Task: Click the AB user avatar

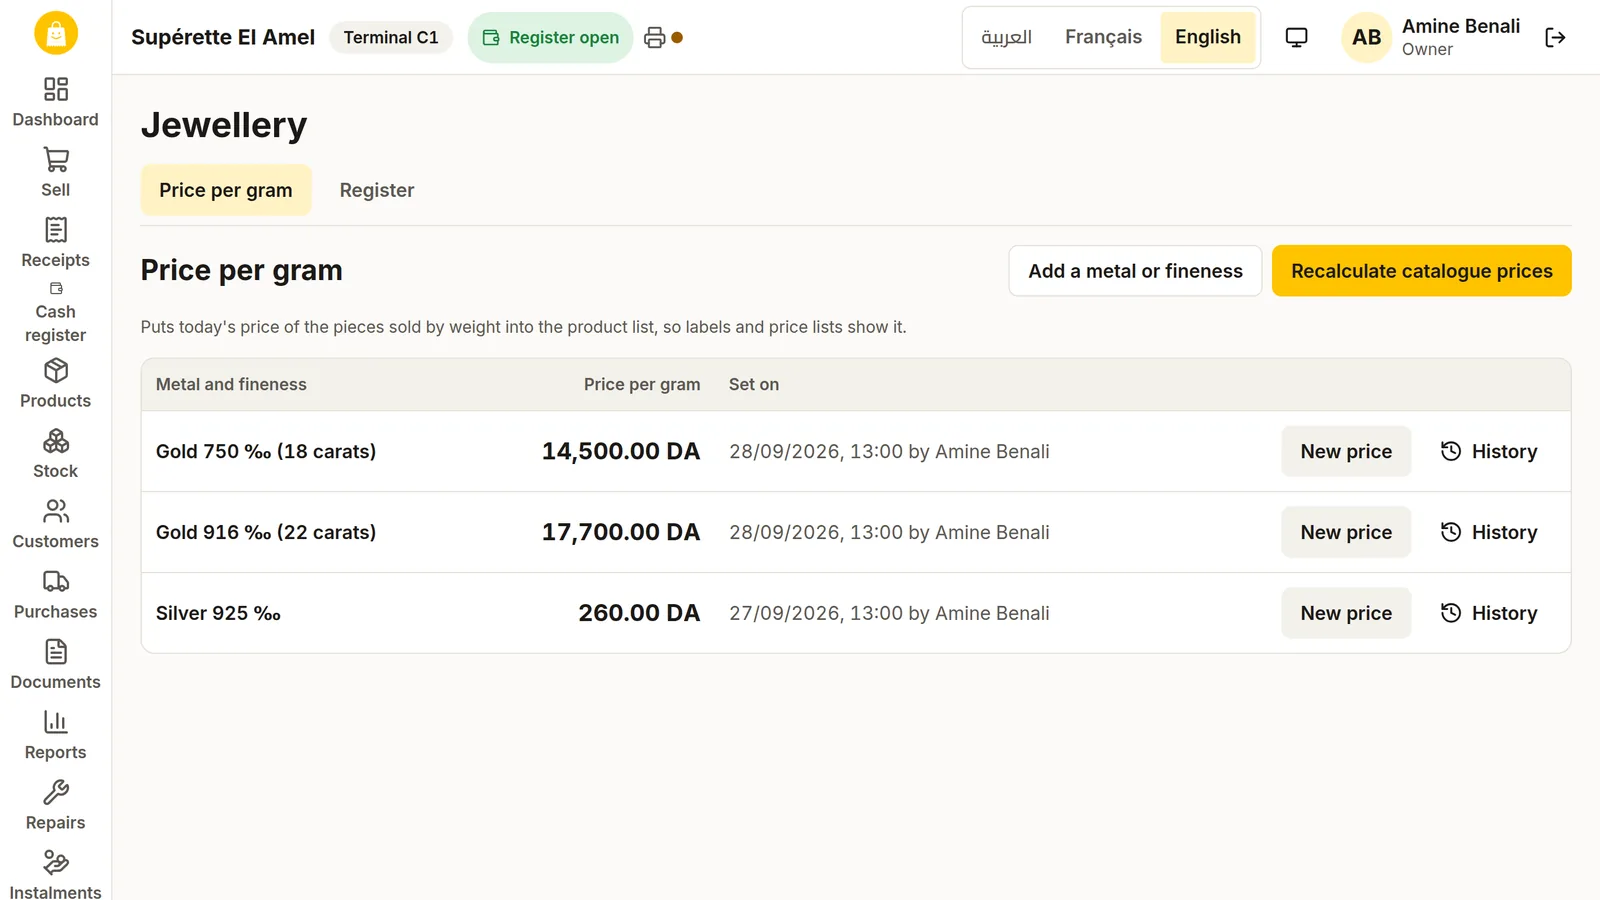Action: coord(1366,38)
